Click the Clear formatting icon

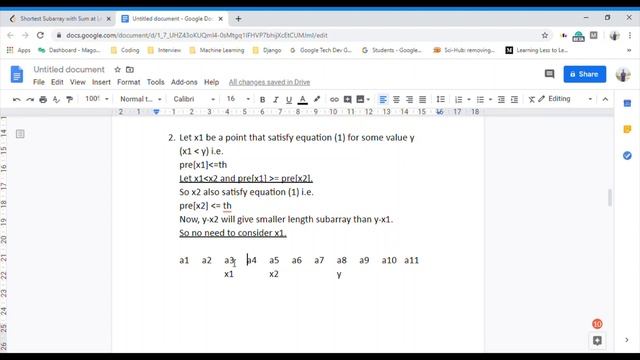pyautogui.click(x=531, y=99)
